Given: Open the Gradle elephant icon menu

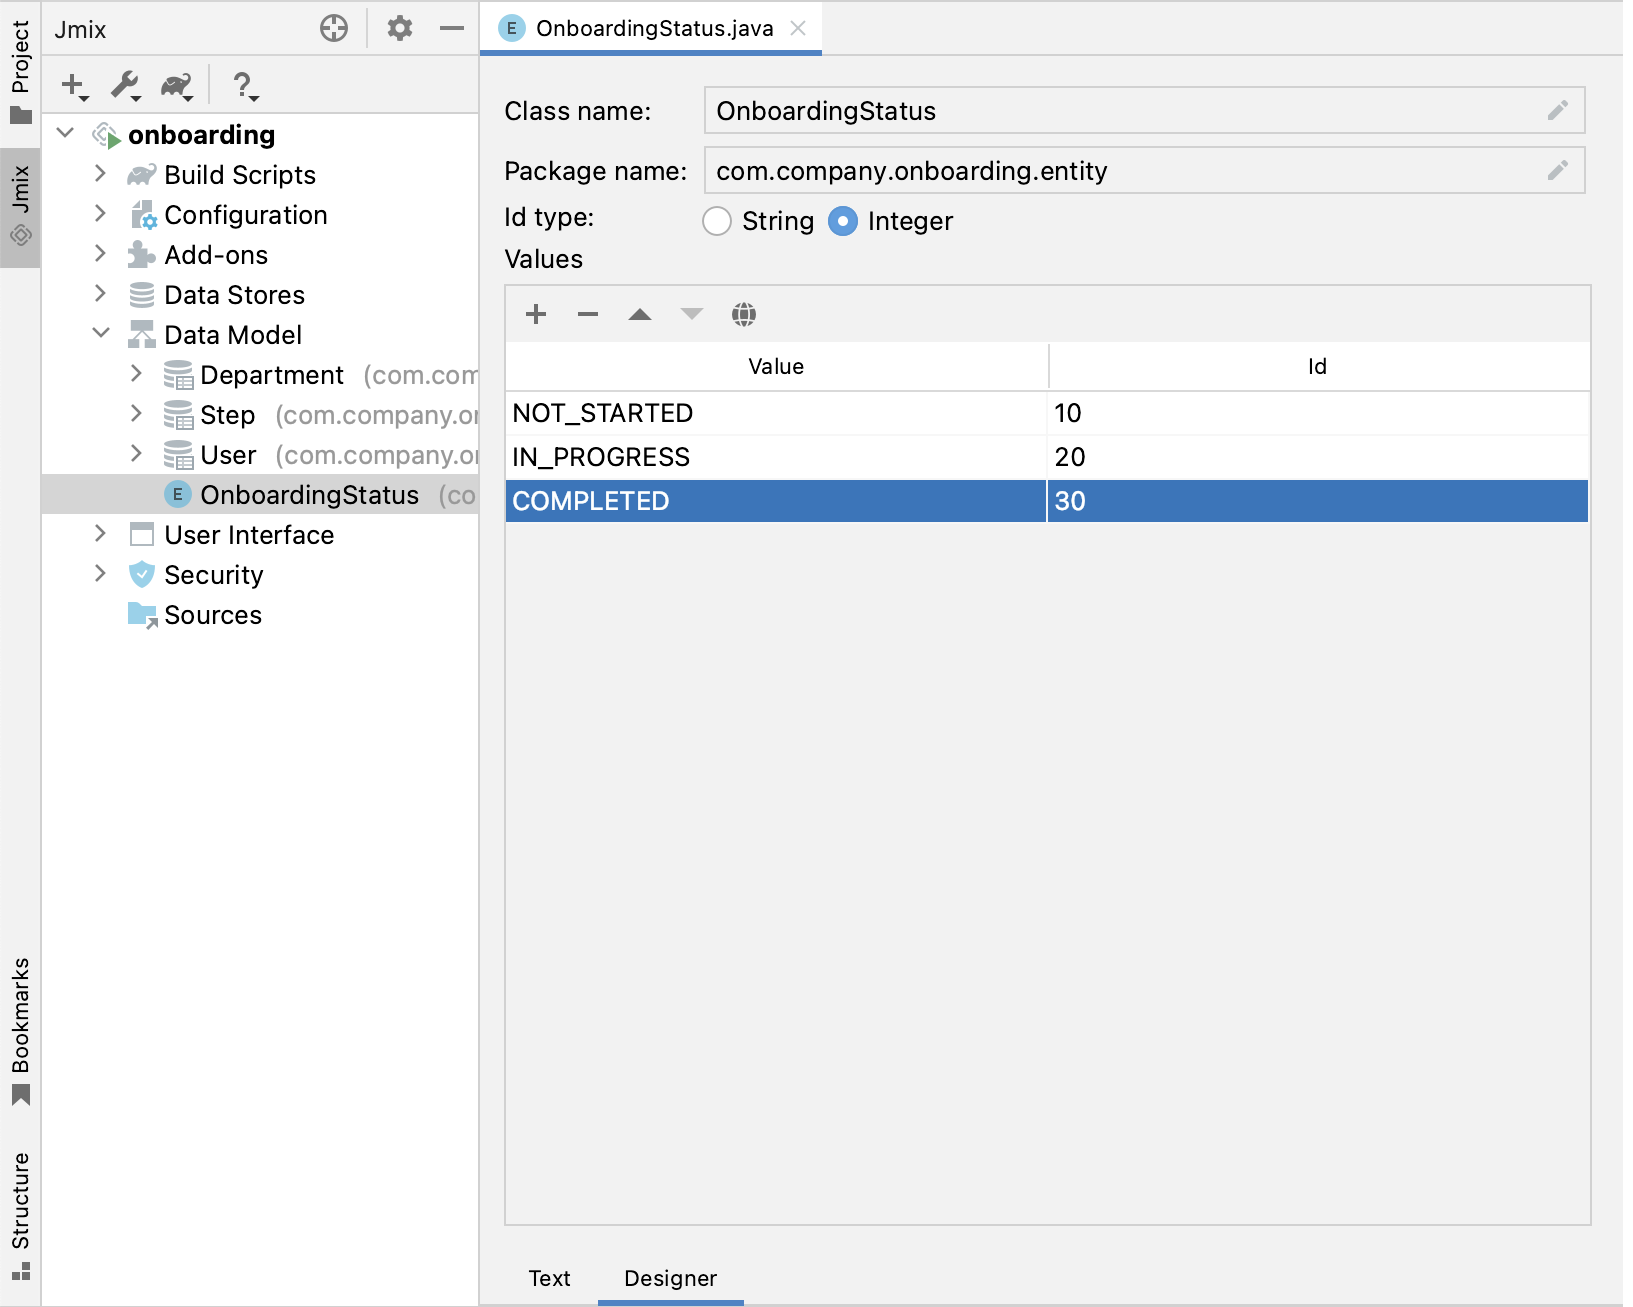Looking at the screenshot, I should (175, 86).
